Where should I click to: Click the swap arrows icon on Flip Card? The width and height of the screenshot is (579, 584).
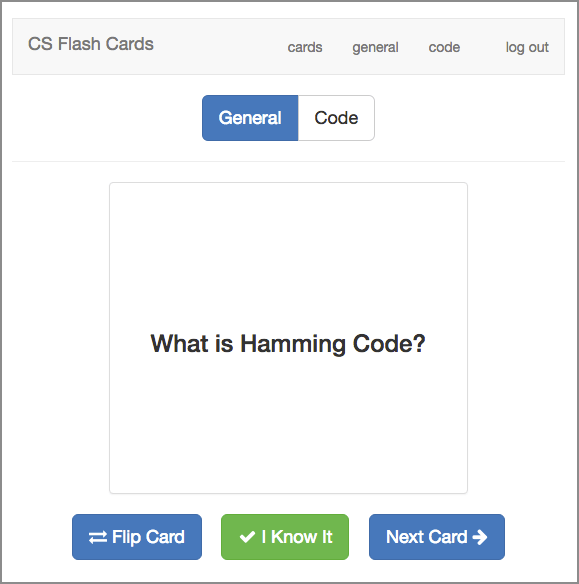(x=98, y=537)
